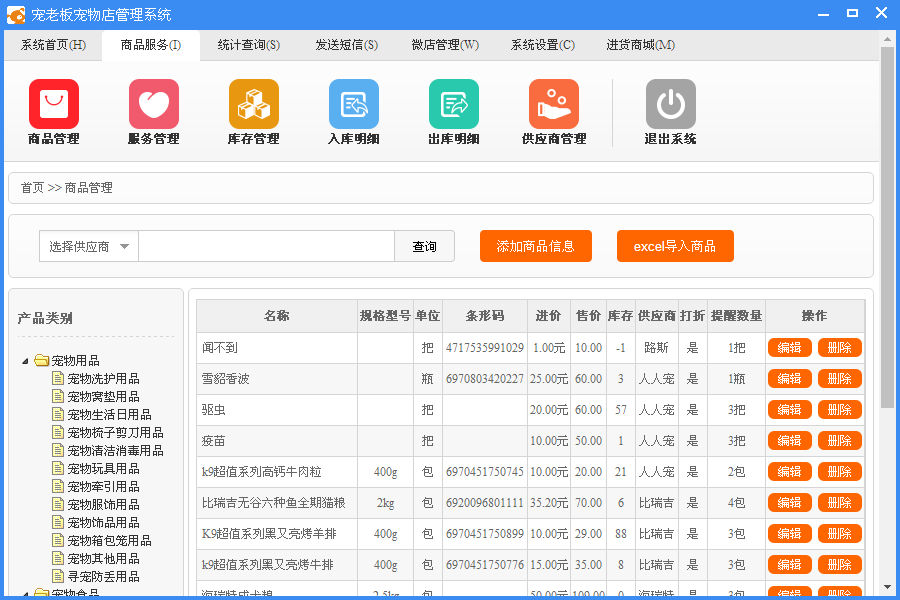This screenshot has height=600, width=900.
Task: Switch to 统计查询(S) tab
Action: click(x=249, y=45)
